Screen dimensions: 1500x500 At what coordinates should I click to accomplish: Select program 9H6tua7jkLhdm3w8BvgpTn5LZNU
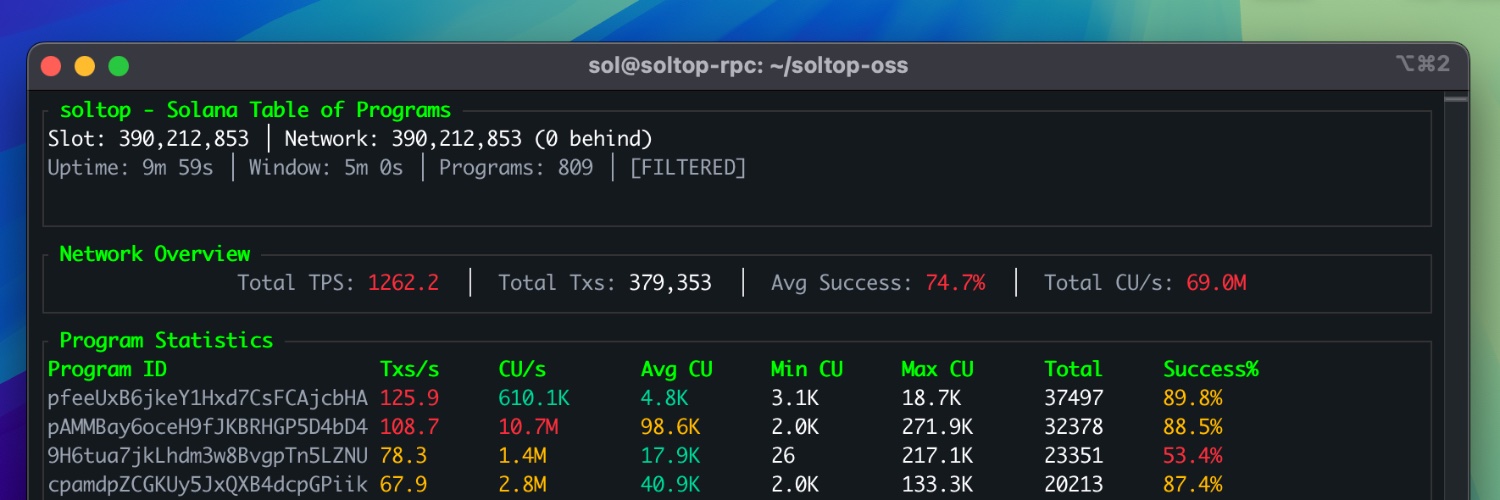tap(208, 456)
